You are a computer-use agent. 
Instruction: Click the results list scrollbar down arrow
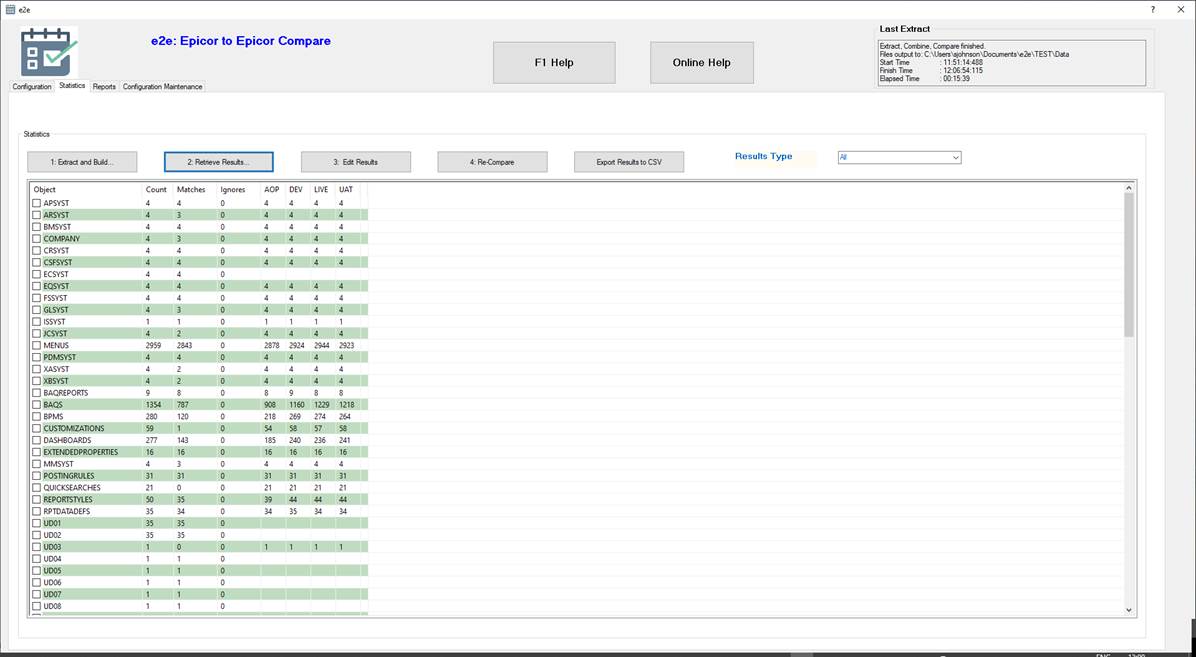coord(1129,610)
